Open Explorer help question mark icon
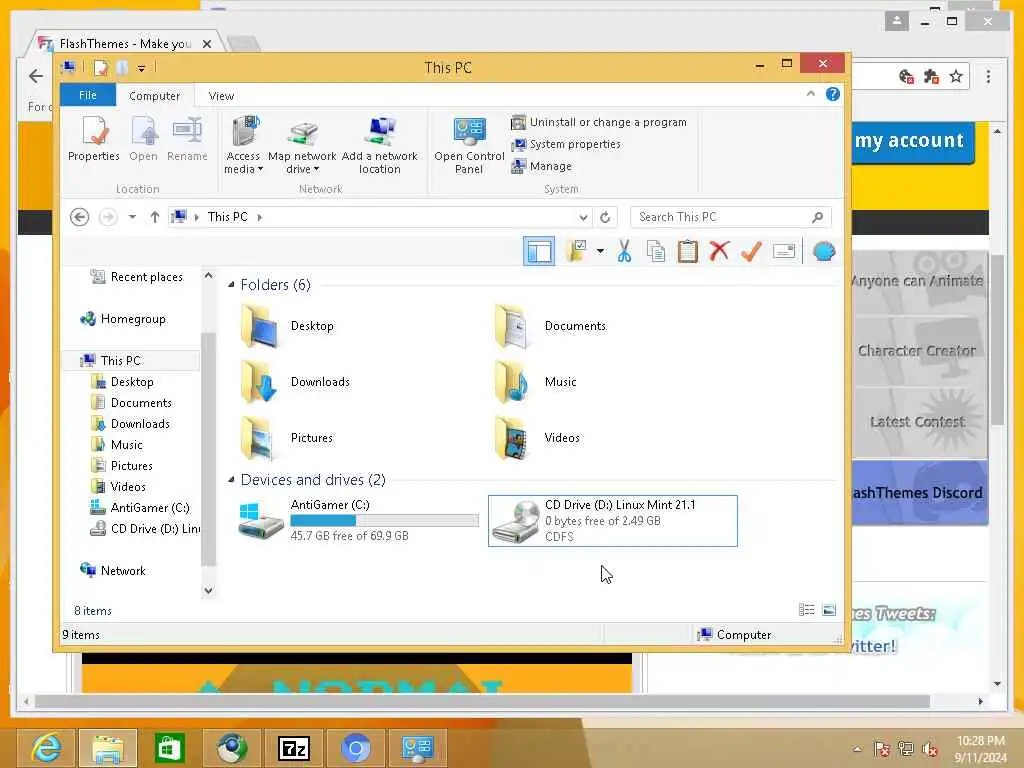Viewport: 1024px width, 768px height. 833,94
